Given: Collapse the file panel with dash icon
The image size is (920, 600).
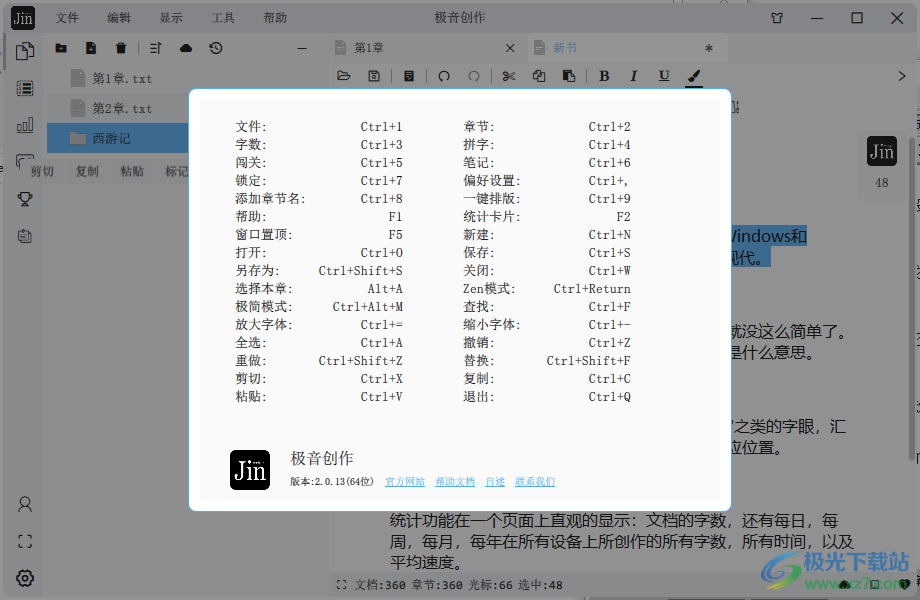Looking at the screenshot, I should (x=302, y=48).
